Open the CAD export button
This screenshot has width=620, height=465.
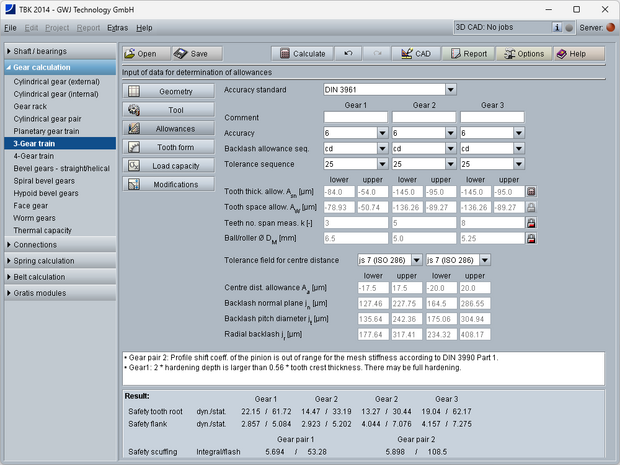(415, 54)
